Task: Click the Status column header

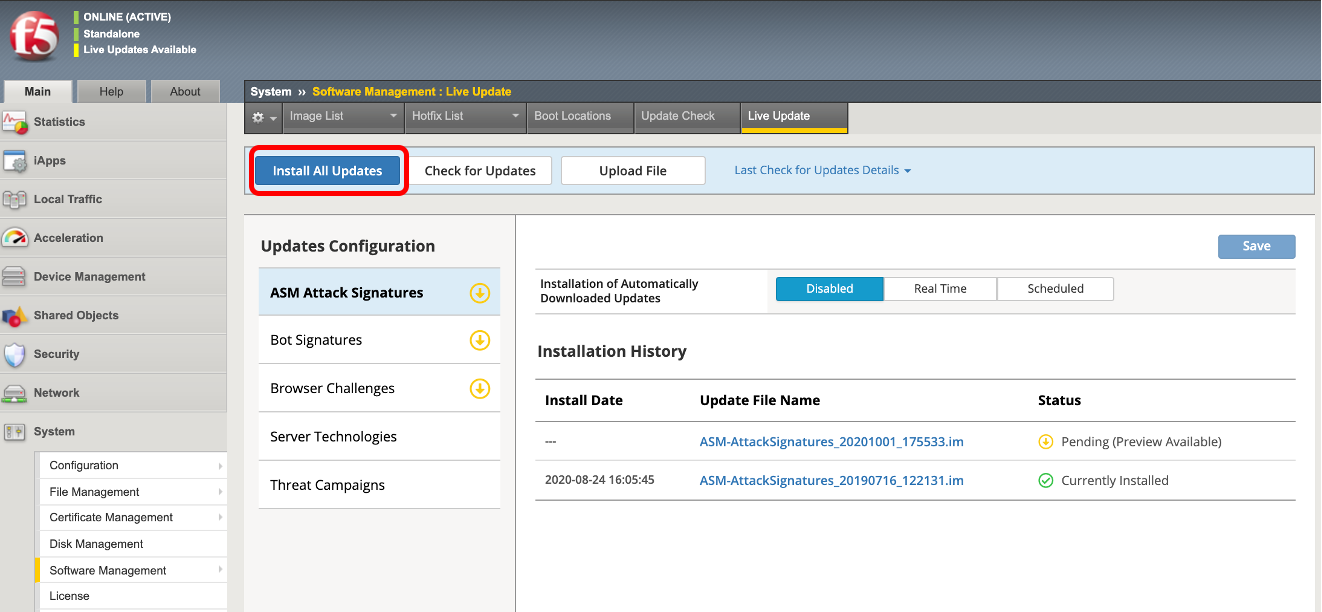Action: (1060, 400)
